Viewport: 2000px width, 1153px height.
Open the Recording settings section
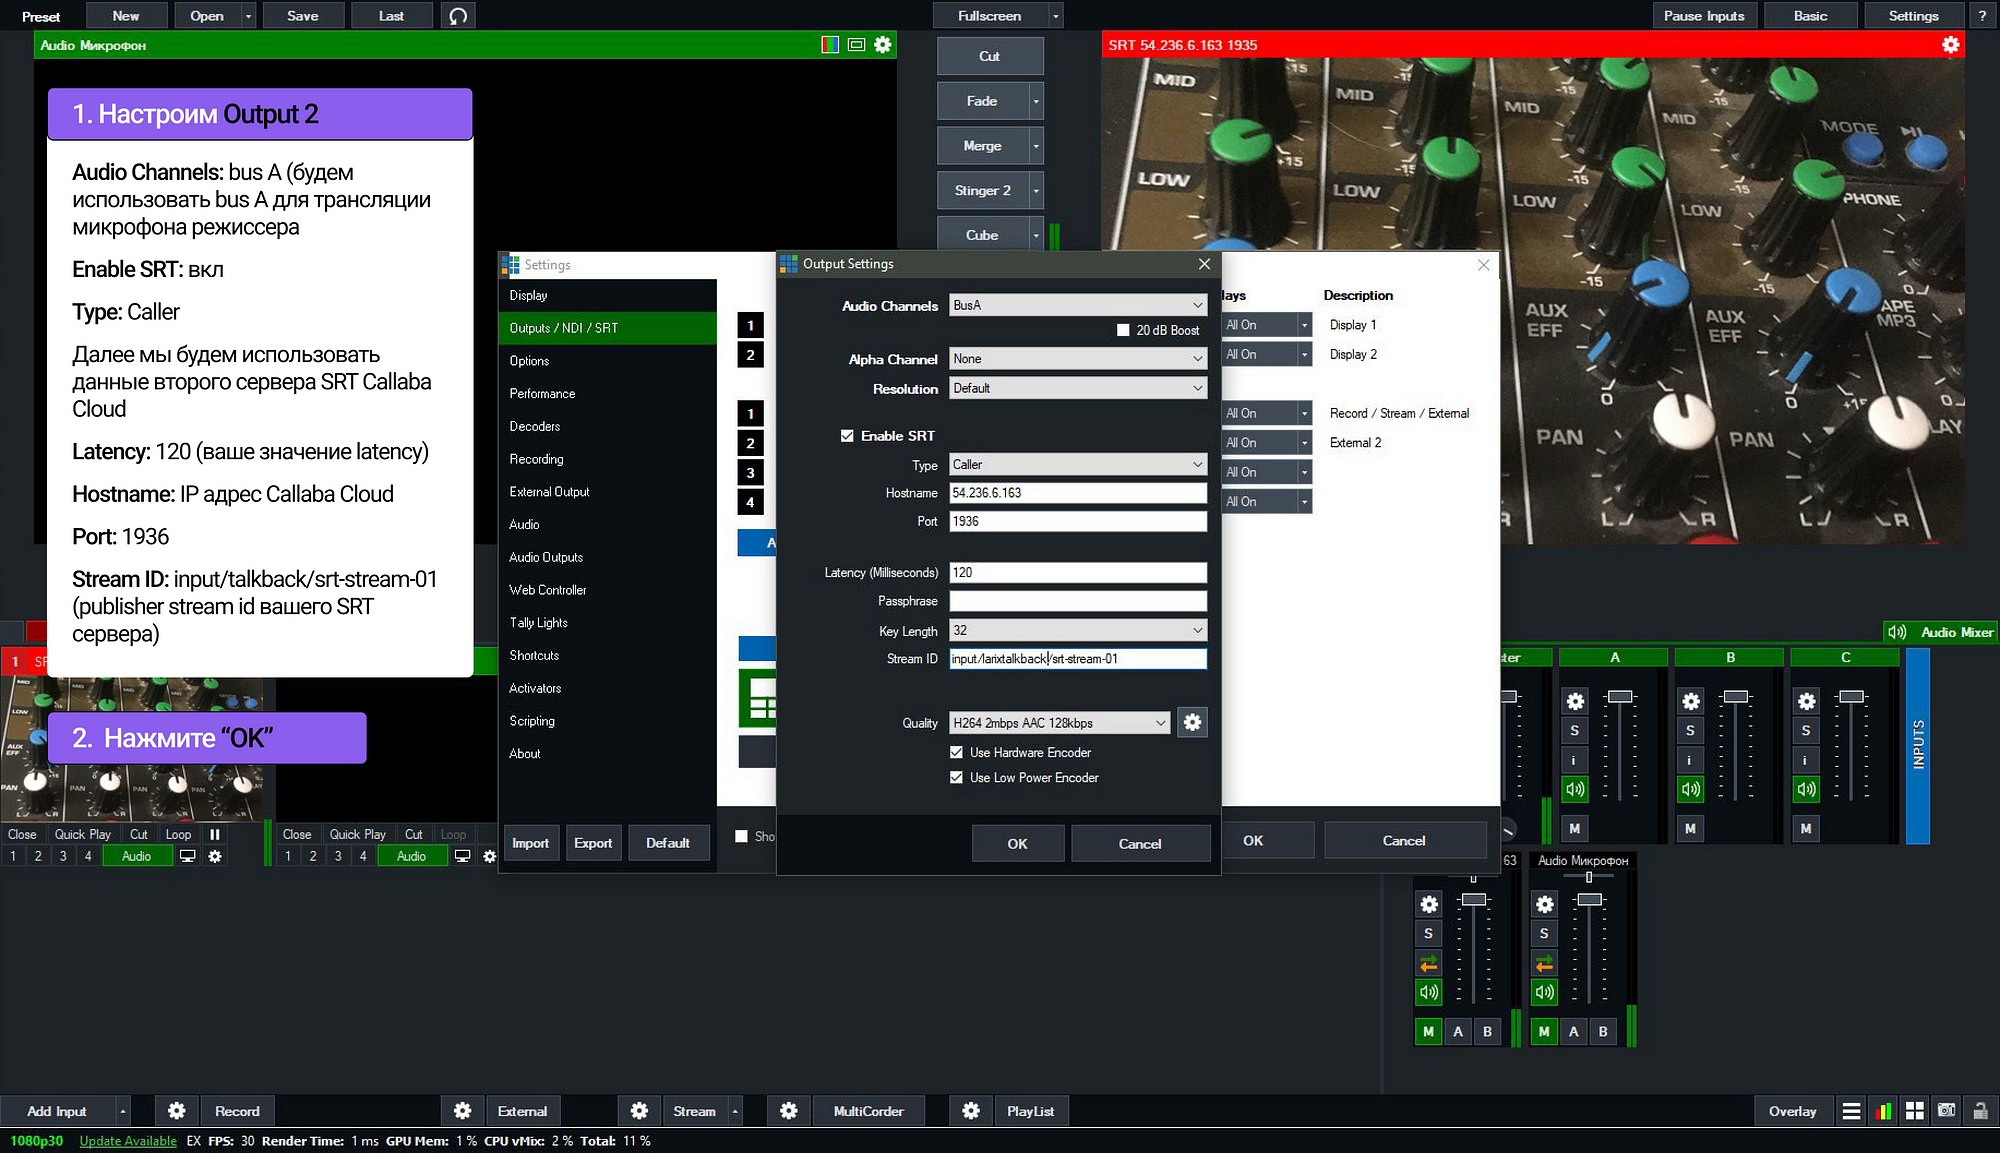point(608,459)
